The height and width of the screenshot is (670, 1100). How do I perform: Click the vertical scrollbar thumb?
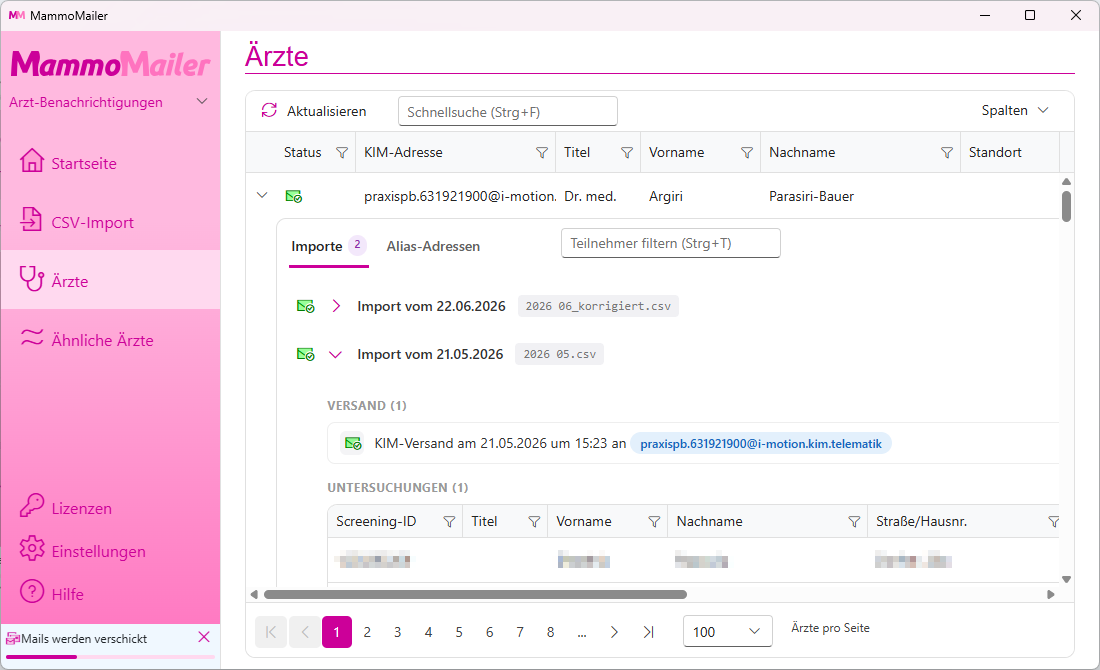point(1066,206)
